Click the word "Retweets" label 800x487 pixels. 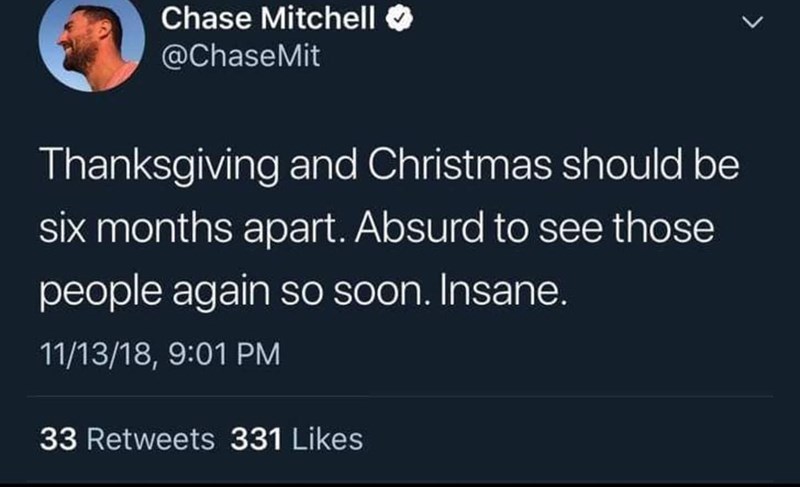click(x=152, y=438)
